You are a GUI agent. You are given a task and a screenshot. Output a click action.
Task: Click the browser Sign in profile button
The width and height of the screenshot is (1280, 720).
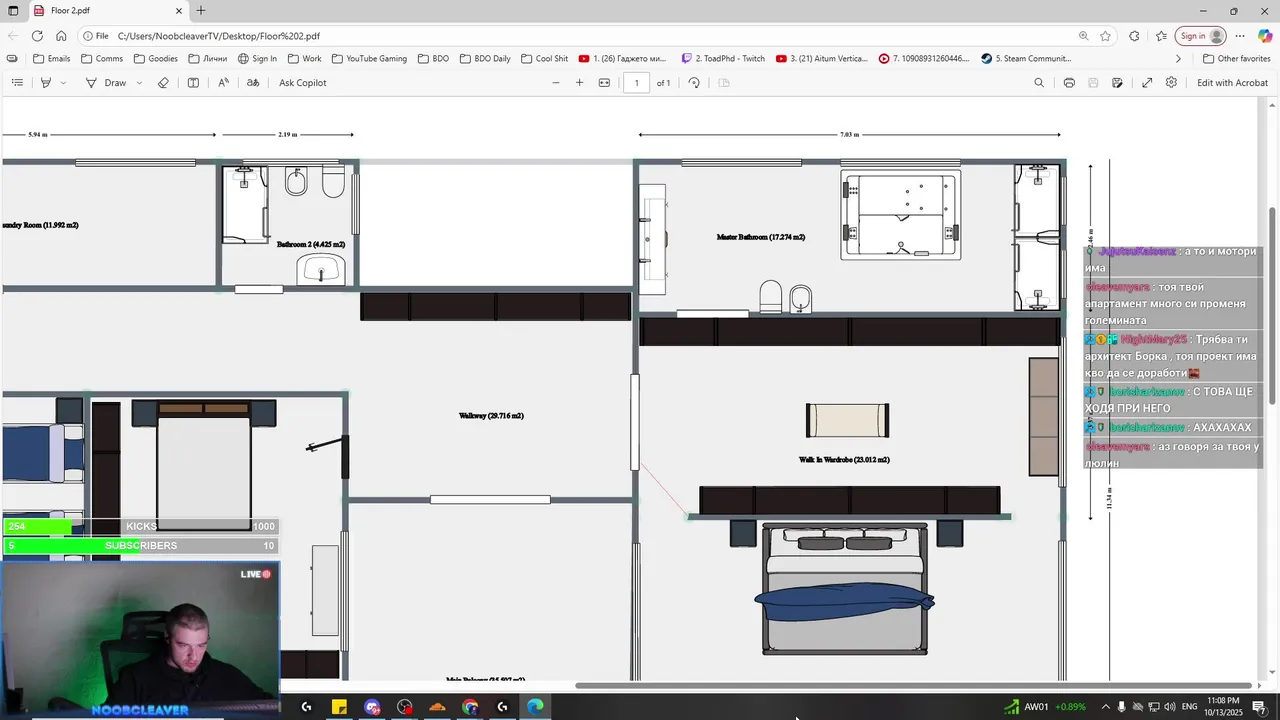(1201, 36)
